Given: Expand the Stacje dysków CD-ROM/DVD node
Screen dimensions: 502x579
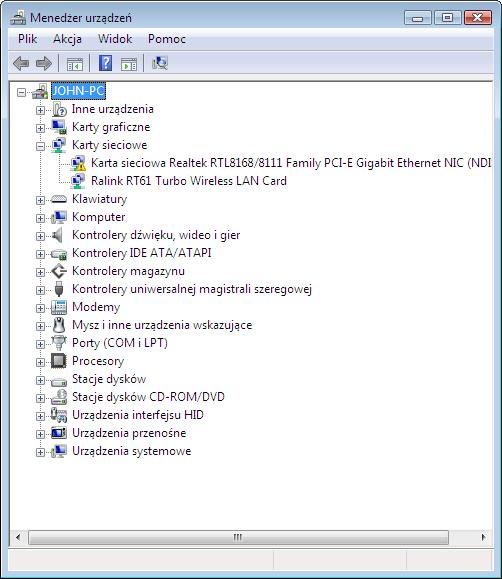Looking at the screenshot, I should tap(40, 398).
